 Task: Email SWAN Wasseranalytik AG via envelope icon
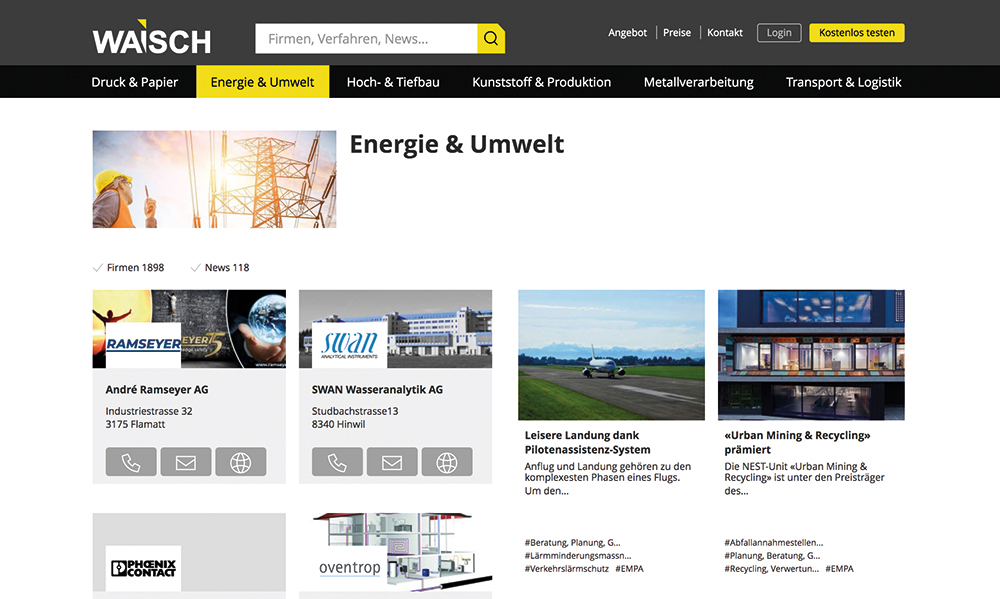(392, 462)
